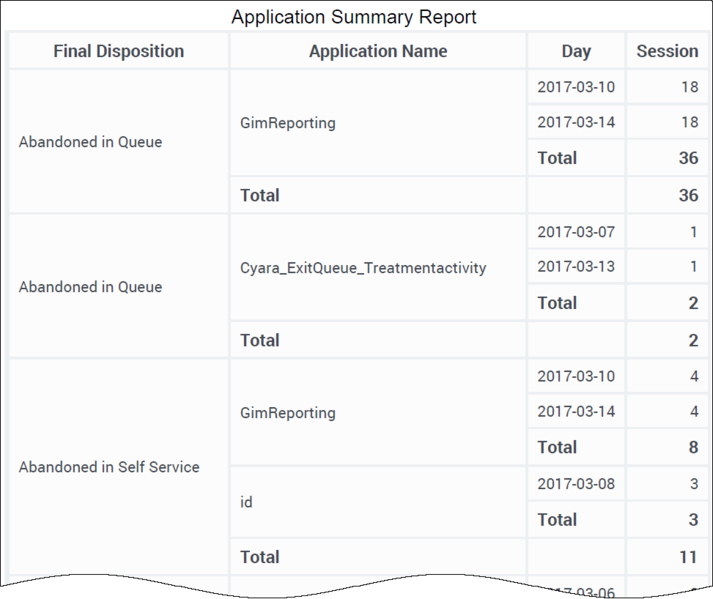The image size is (713, 599).
Task: Select the session count for 2017-03-07
Action: [693, 232]
